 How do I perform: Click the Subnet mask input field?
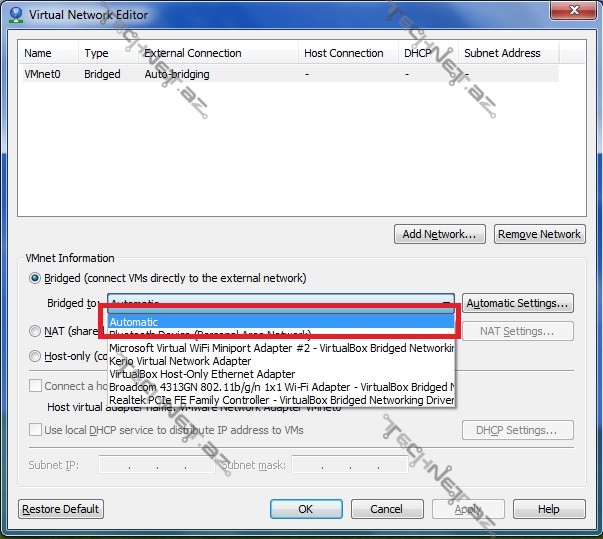pyautogui.click(x=350, y=465)
